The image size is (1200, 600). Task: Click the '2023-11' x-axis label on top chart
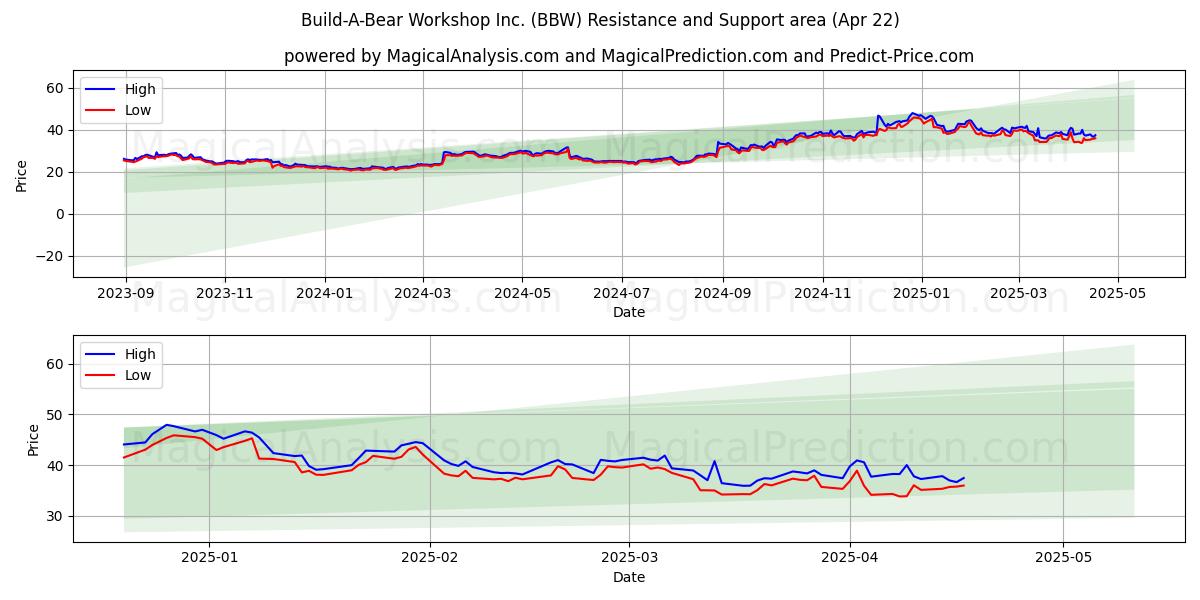pos(224,295)
